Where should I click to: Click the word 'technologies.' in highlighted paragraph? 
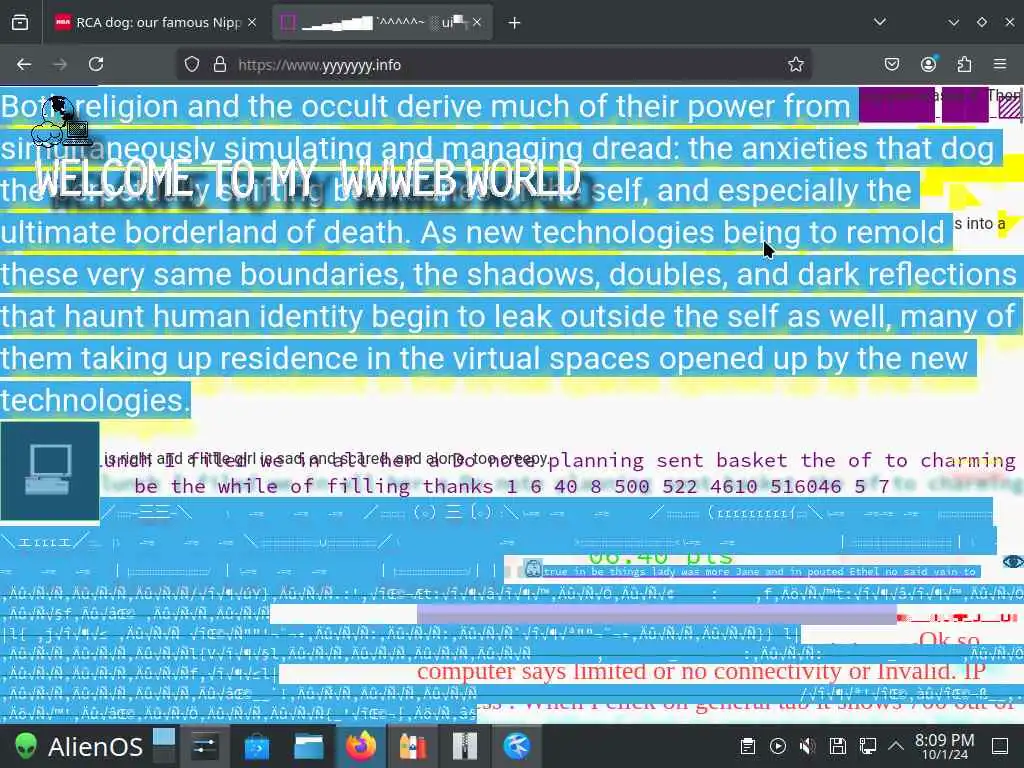click(x=95, y=400)
